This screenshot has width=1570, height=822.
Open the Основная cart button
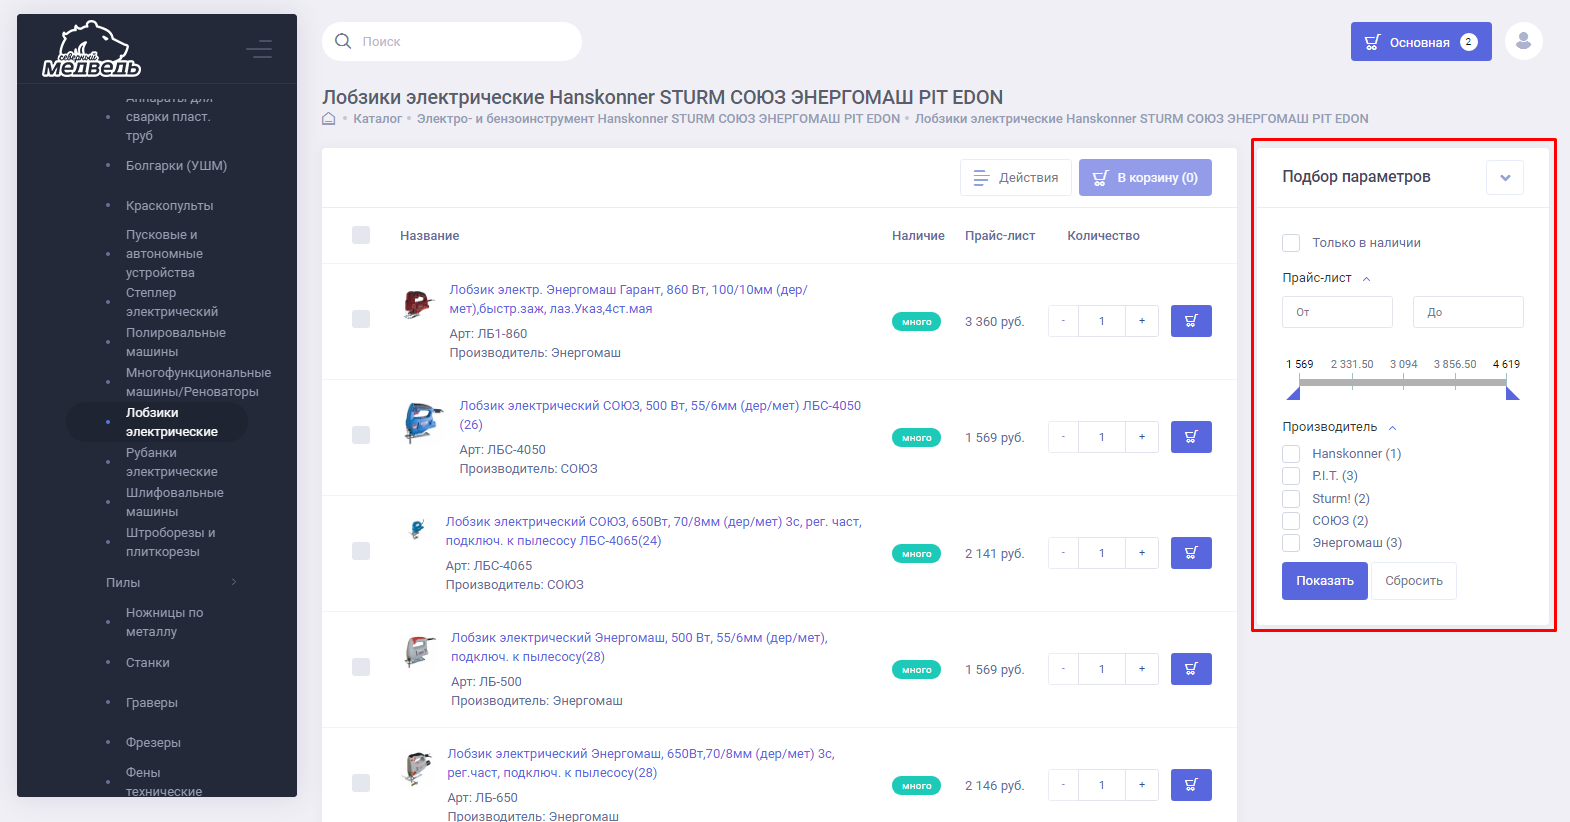(x=1421, y=42)
